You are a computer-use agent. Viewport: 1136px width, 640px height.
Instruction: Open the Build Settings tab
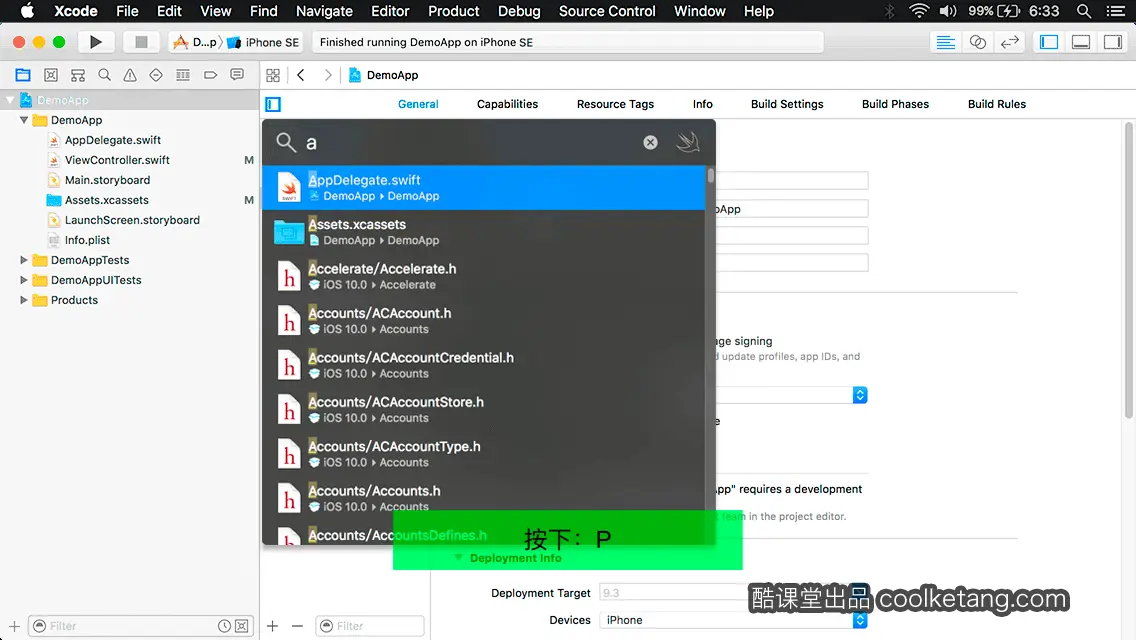787,104
